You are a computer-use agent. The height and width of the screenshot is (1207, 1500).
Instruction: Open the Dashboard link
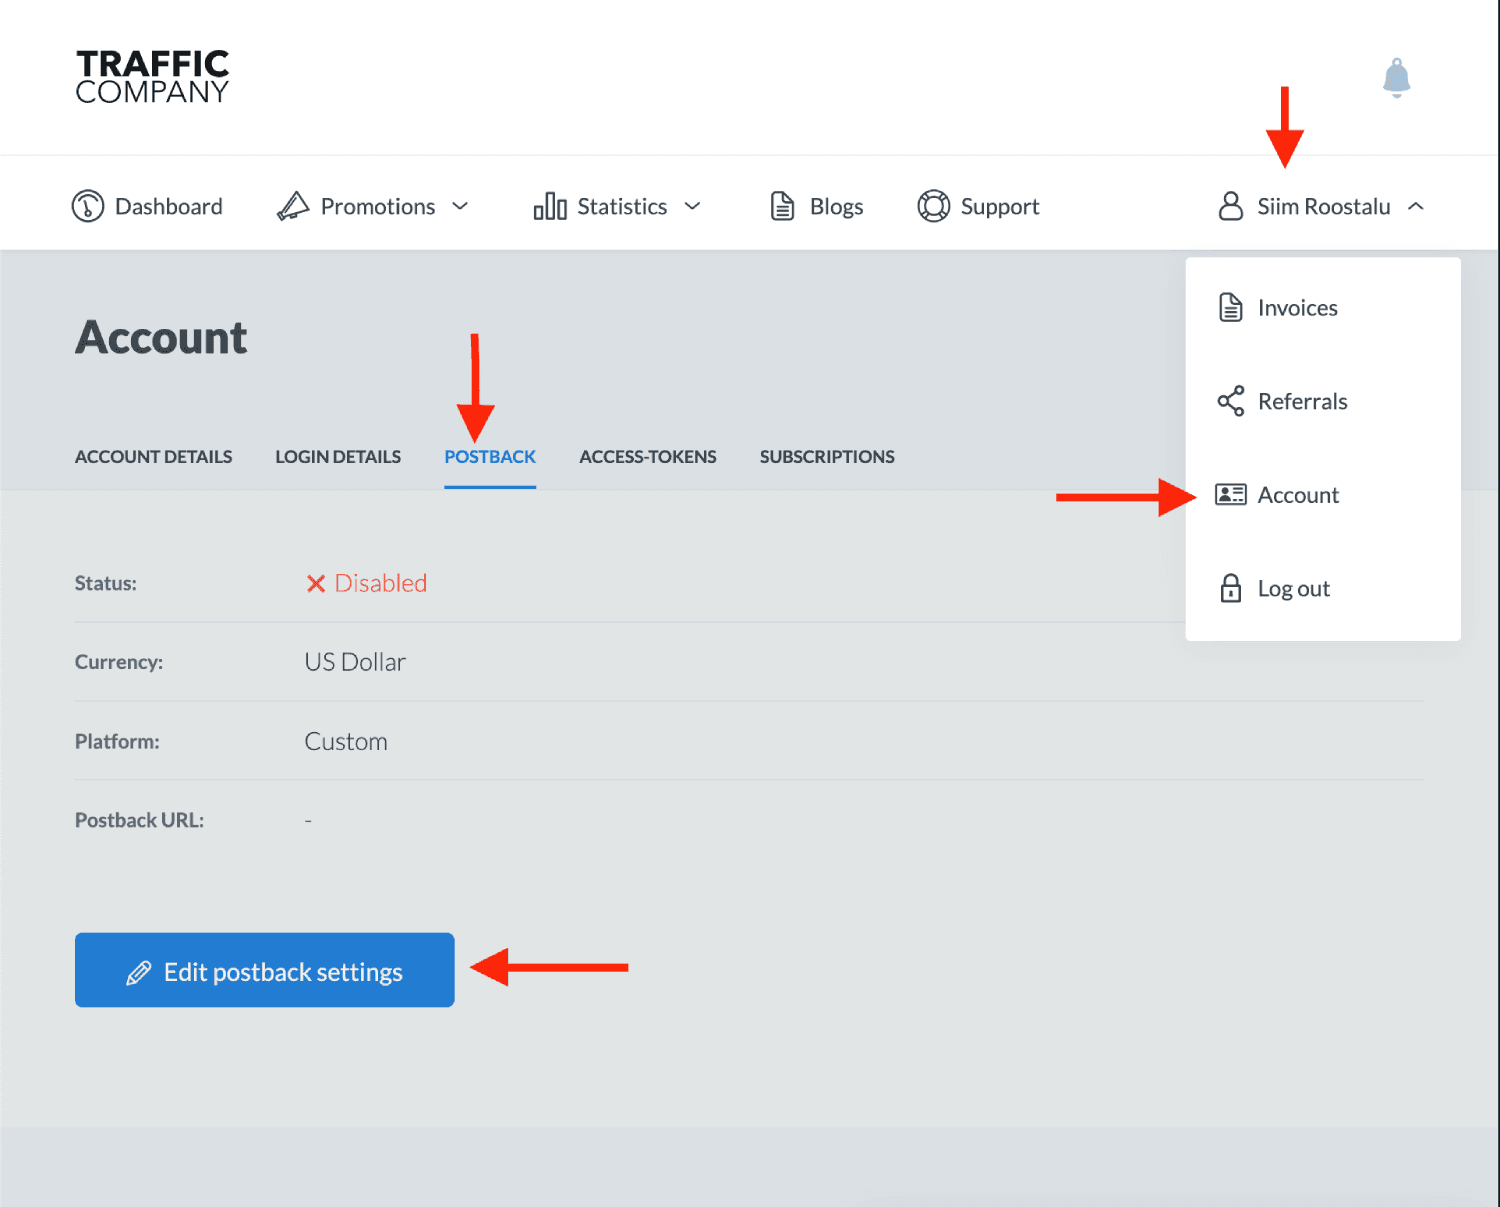click(x=169, y=206)
